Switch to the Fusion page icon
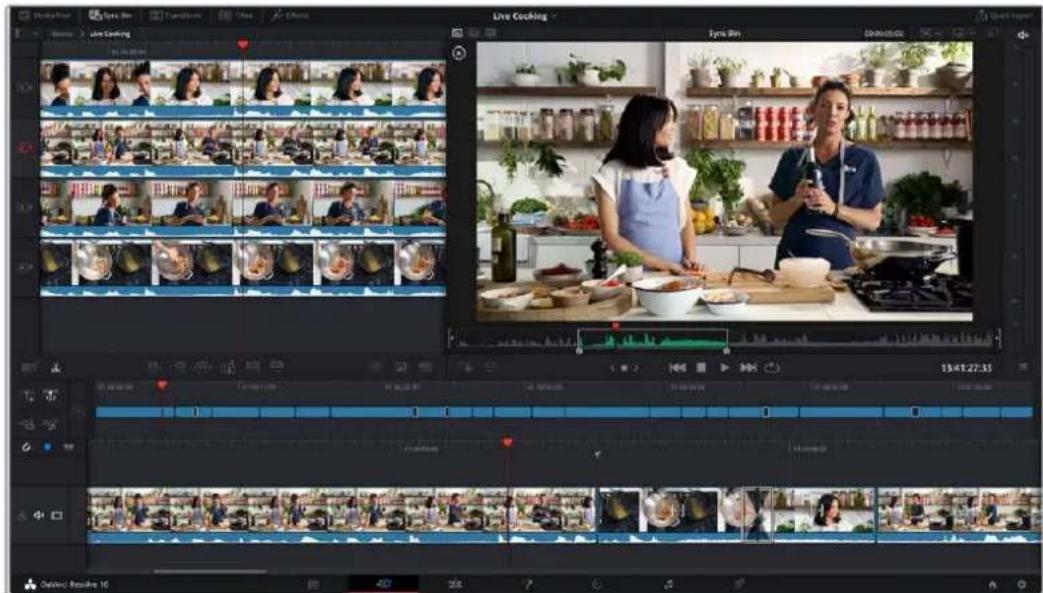This screenshot has width=1043, height=593. point(527,584)
